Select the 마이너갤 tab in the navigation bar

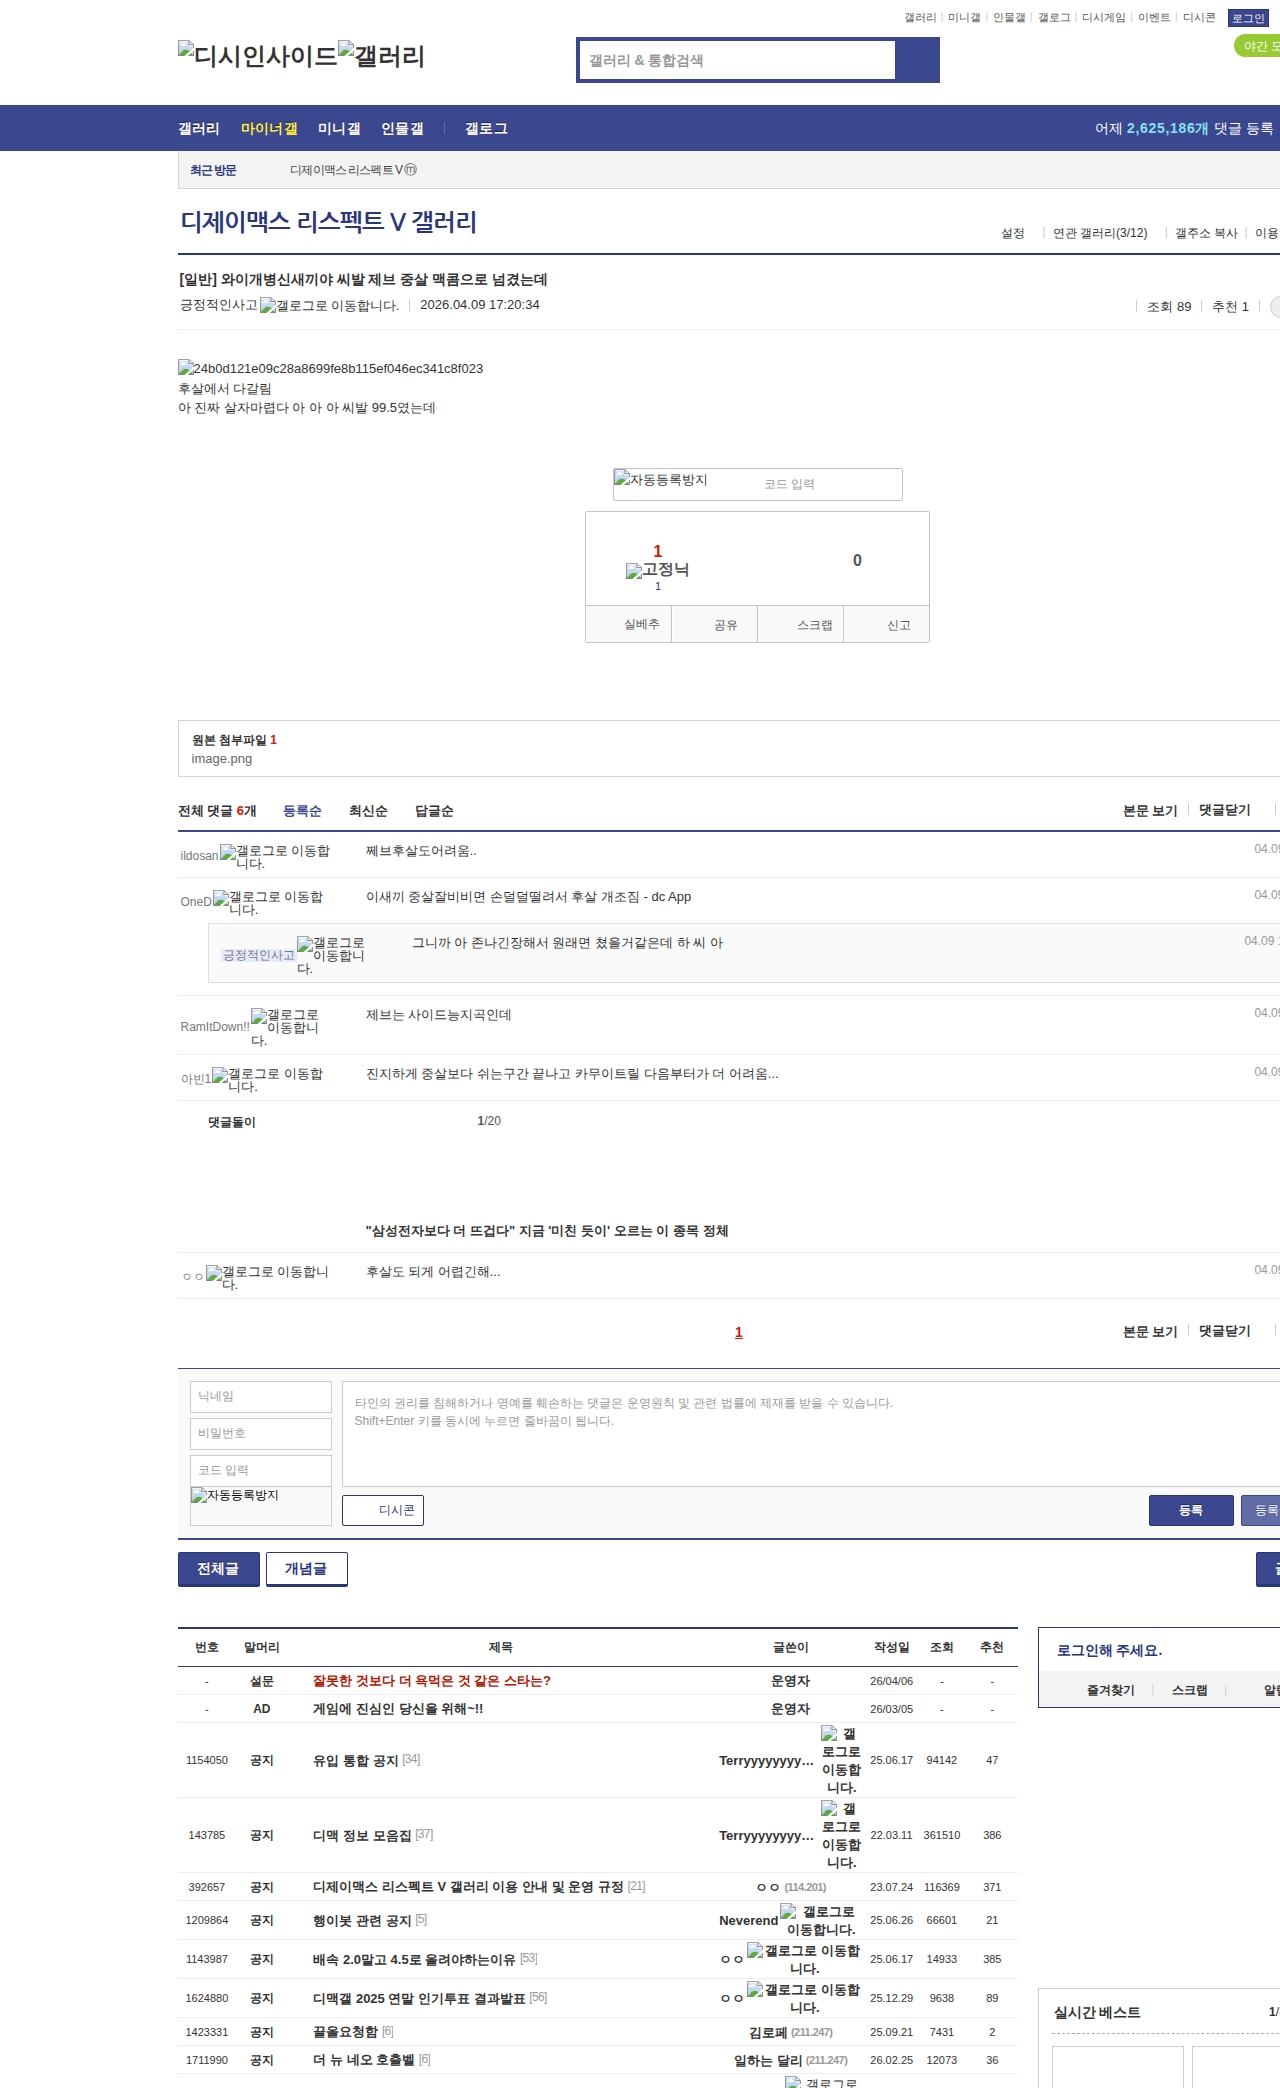click(x=269, y=128)
